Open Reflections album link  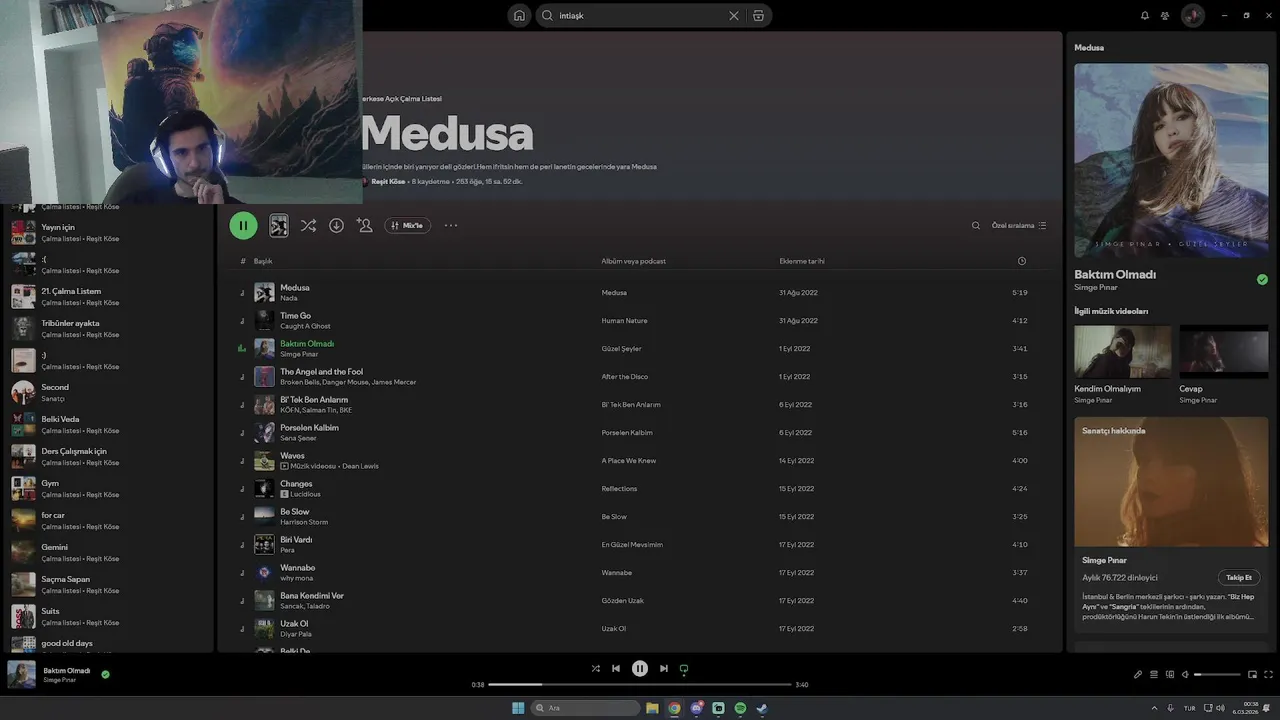click(x=619, y=489)
